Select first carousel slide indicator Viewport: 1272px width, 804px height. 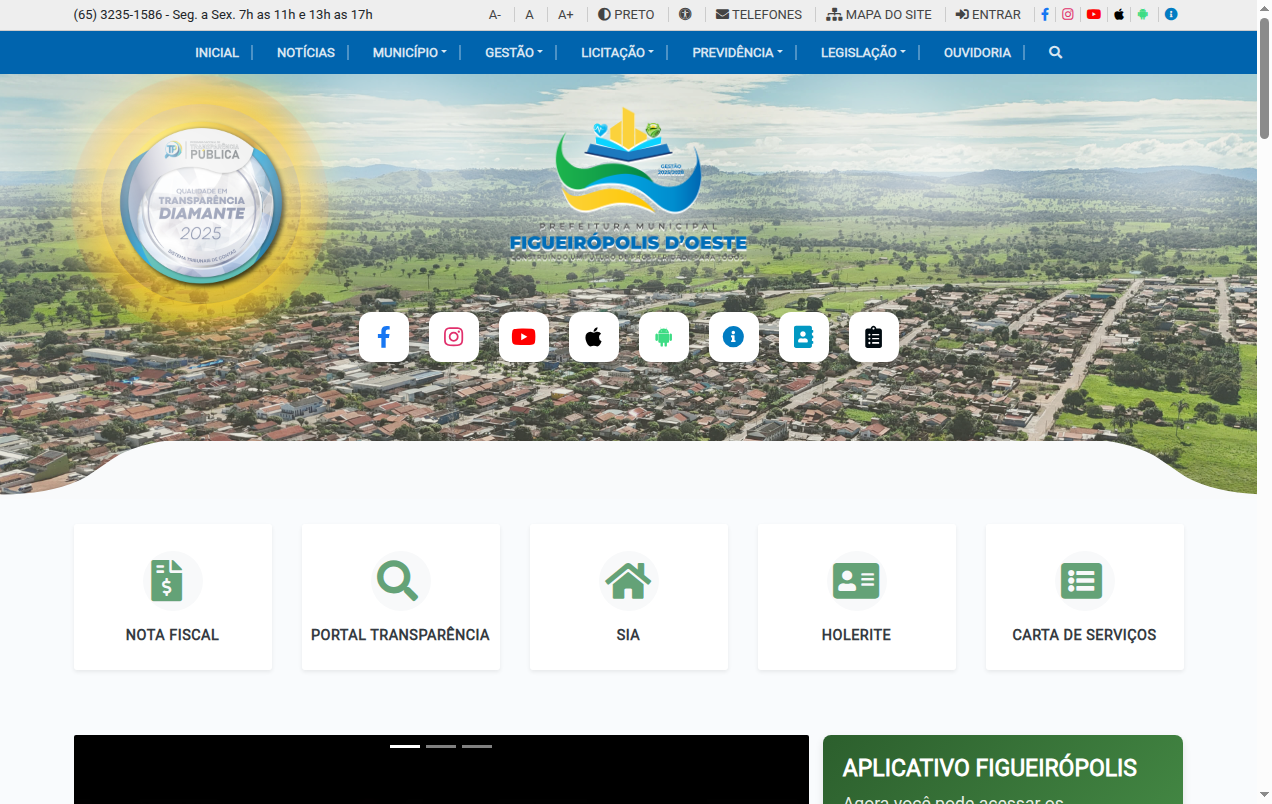(x=405, y=746)
